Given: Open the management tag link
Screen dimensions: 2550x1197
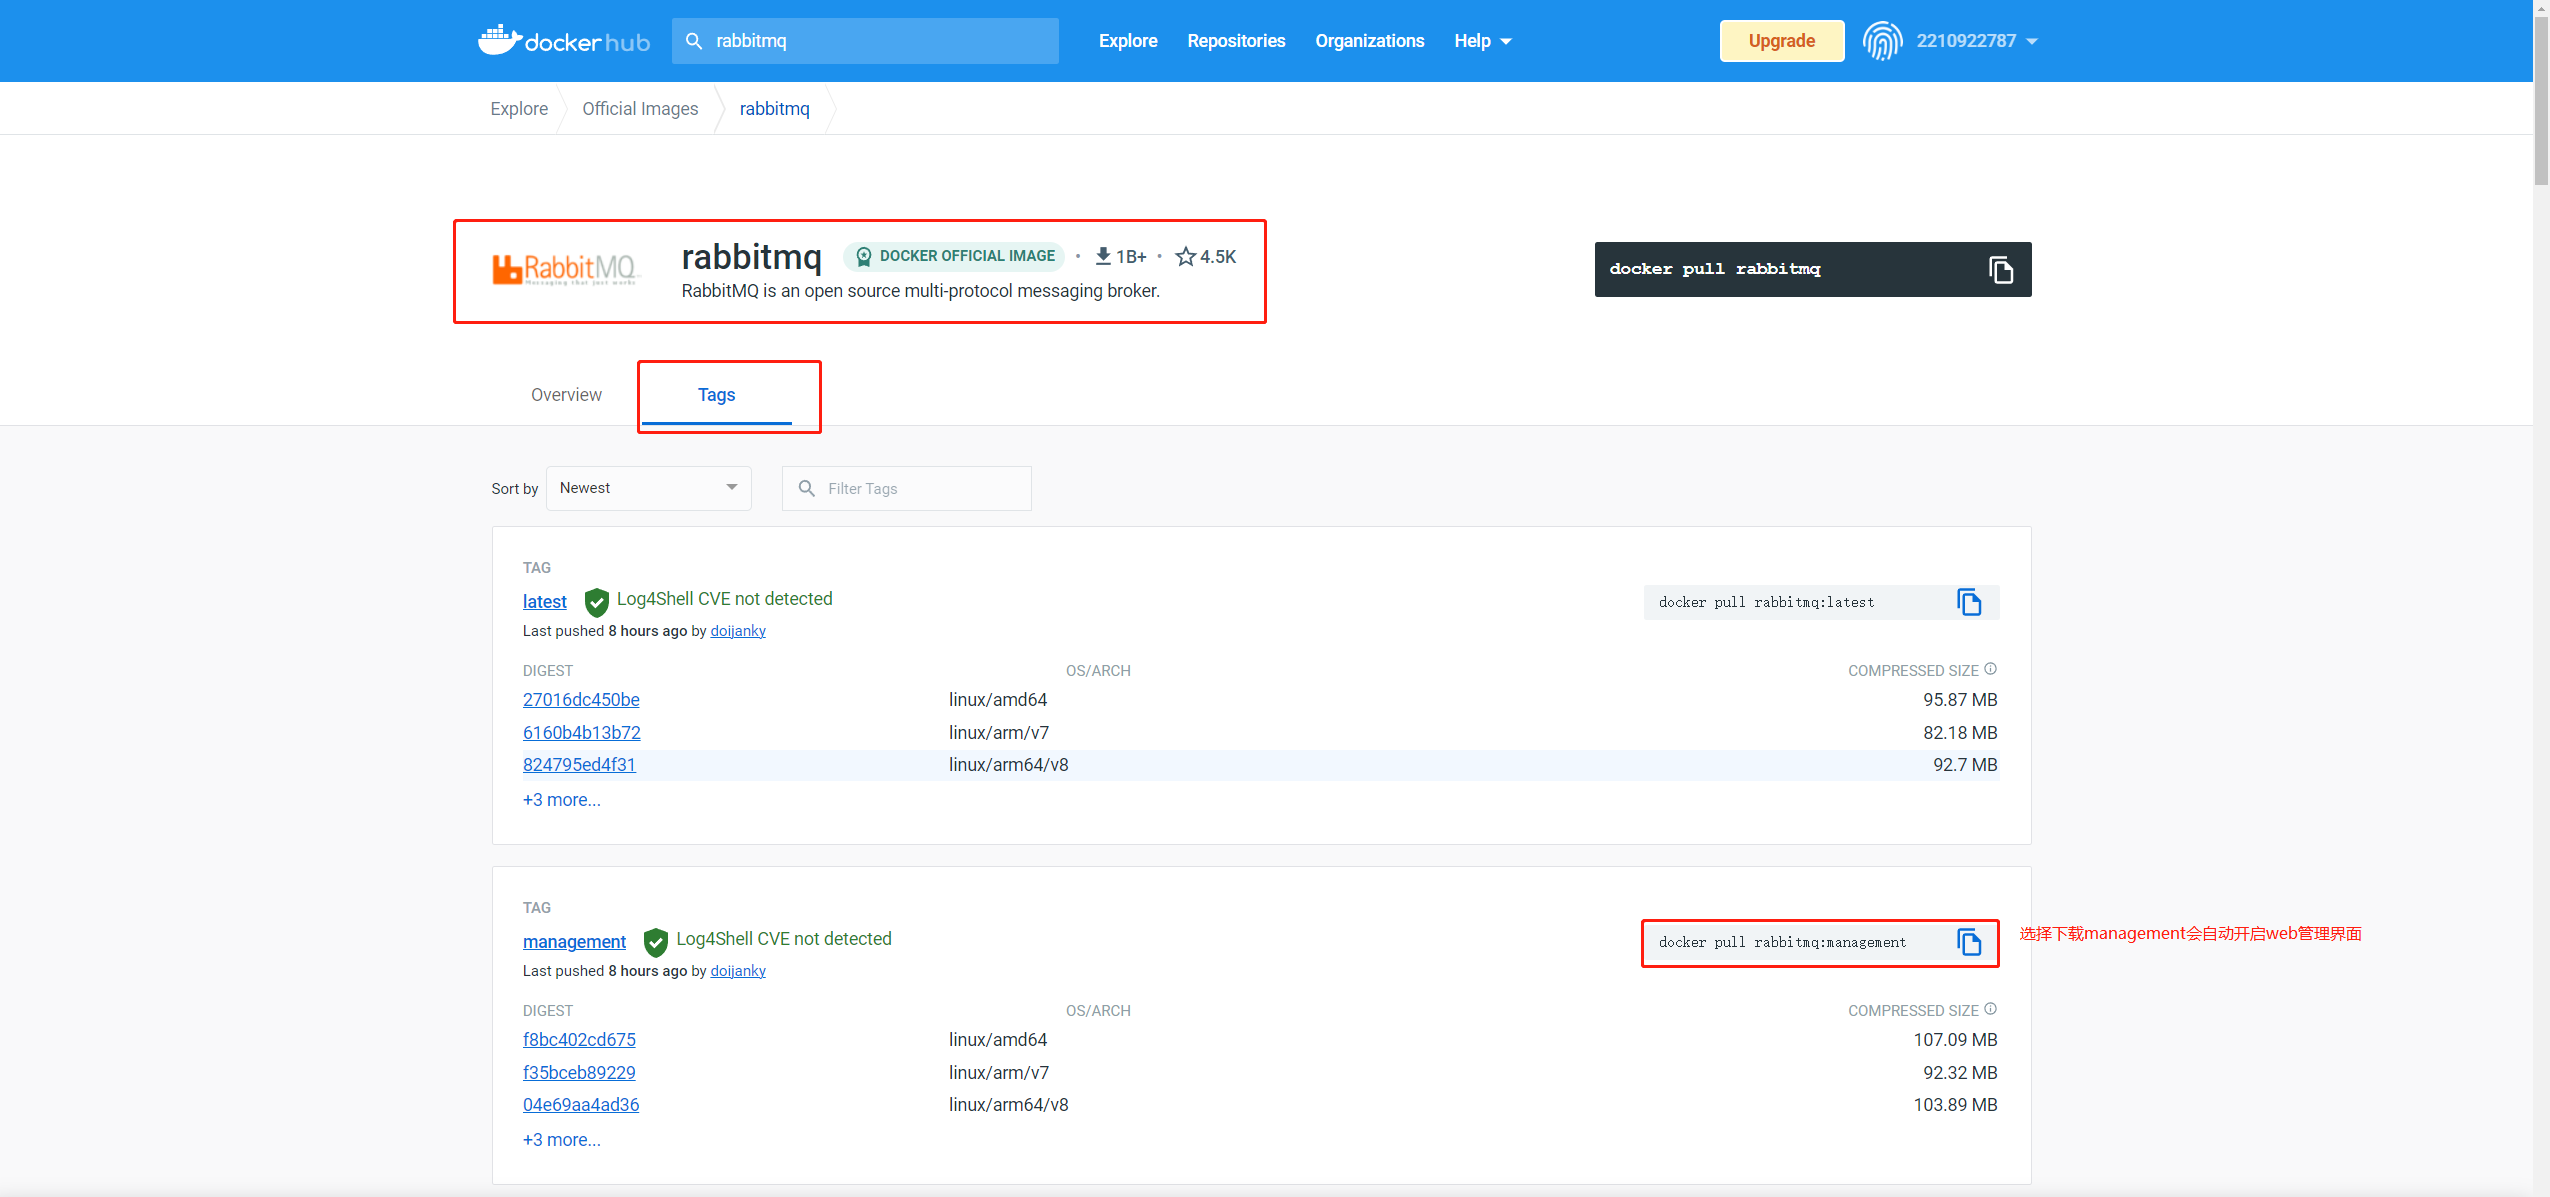Looking at the screenshot, I should tap(574, 942).
